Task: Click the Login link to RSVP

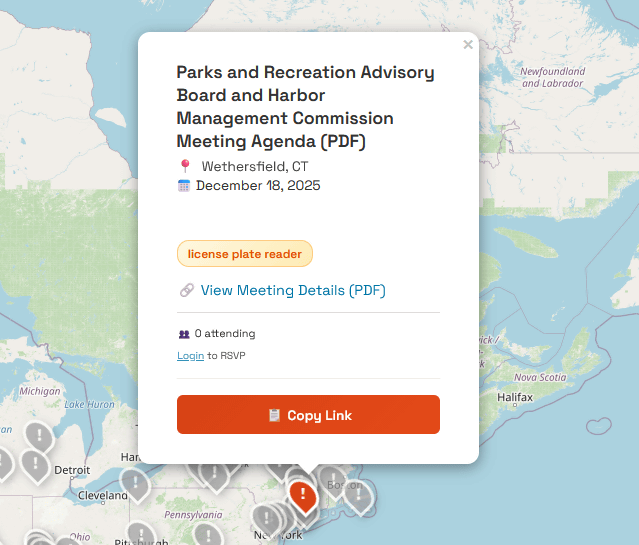Action: pos(190,356)
